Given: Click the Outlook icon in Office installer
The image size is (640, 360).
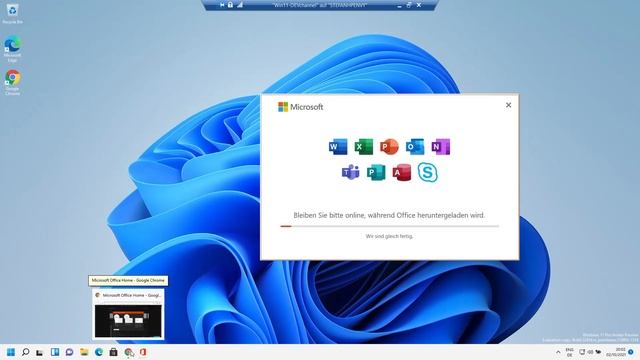Looking at the screenshot, I should (415, 147).
